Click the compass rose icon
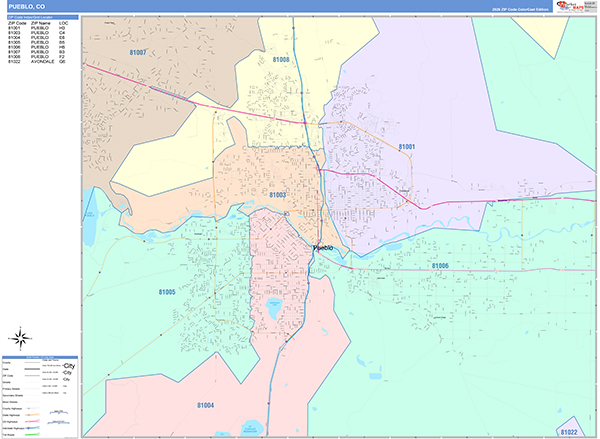Screen dimensions: 600x439 pyautogui.click(x=22, y=337)
